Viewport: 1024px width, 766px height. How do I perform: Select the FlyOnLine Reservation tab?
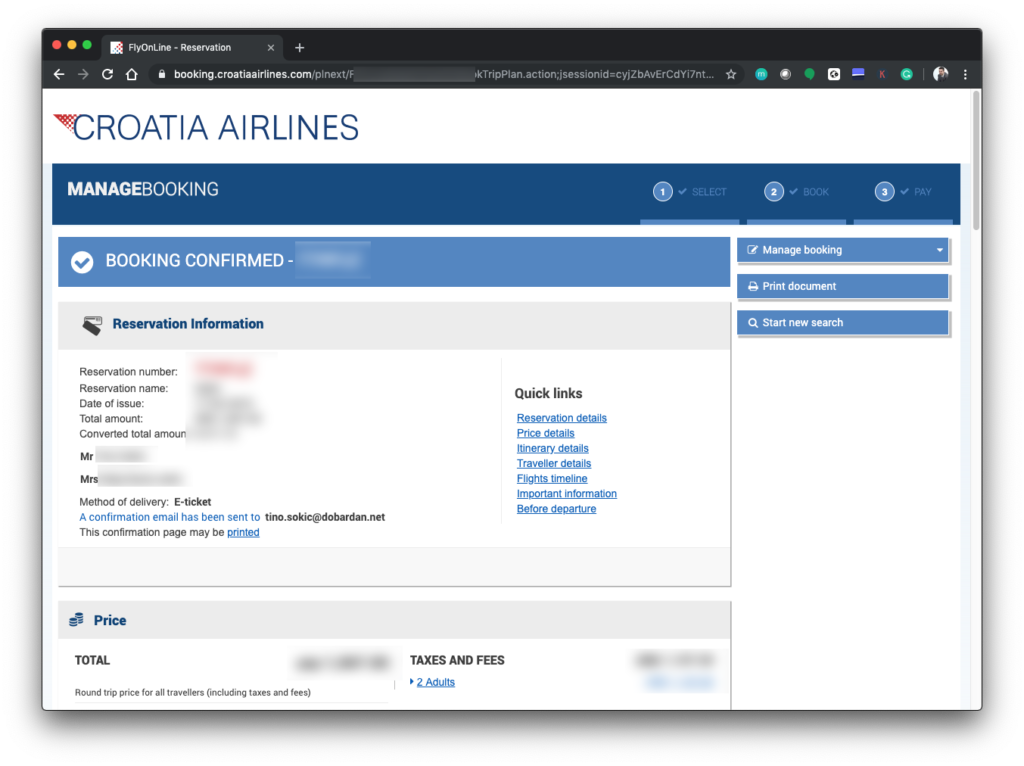click(x=180, y=47)
